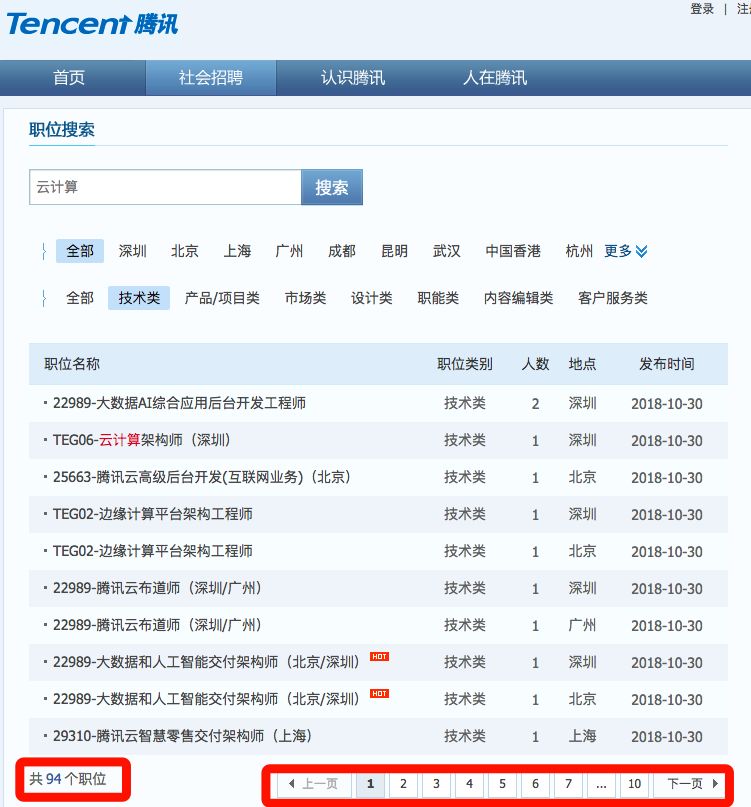Click the 搜索 search button
This screenshot has height=807, width=751.
(x=332, y=187)
